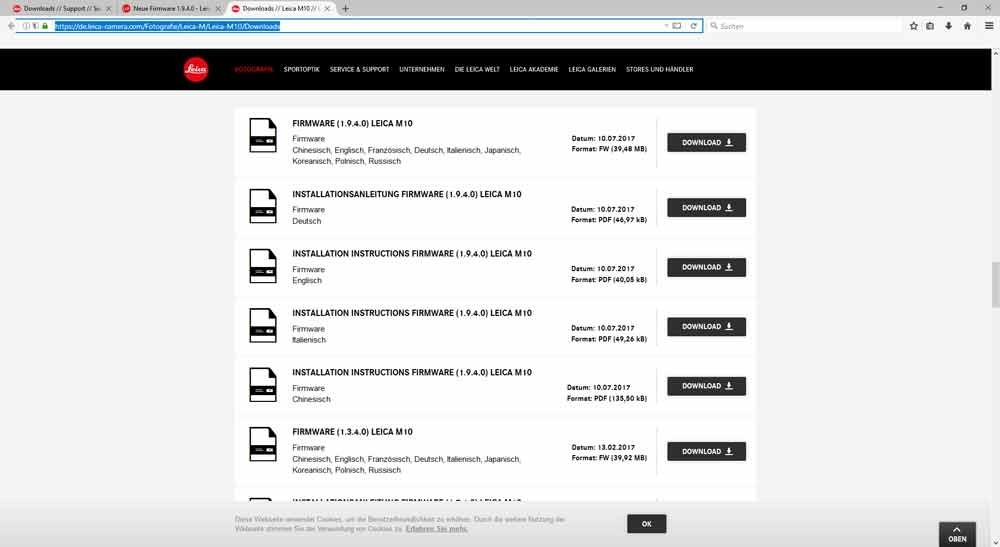
Task: Open a new browser tab
Action: pyautogui.click(x=346, y=8)
